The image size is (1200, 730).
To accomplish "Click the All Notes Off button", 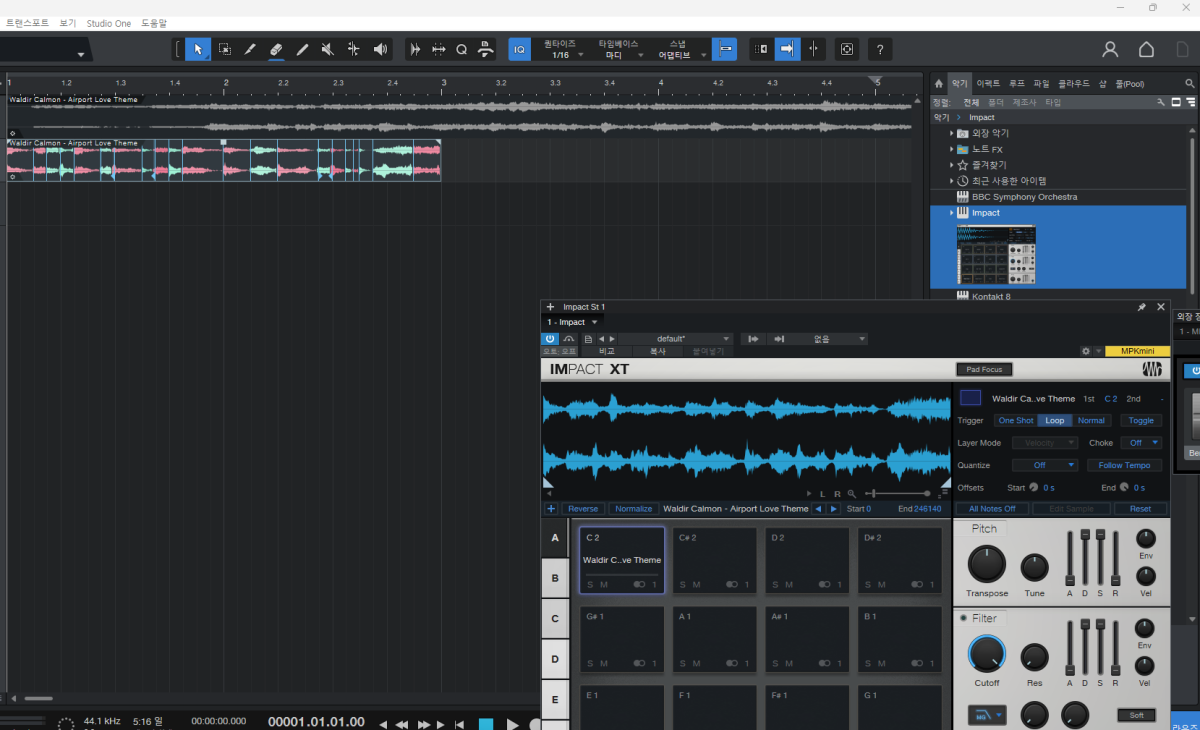I will tap(992, 509).
